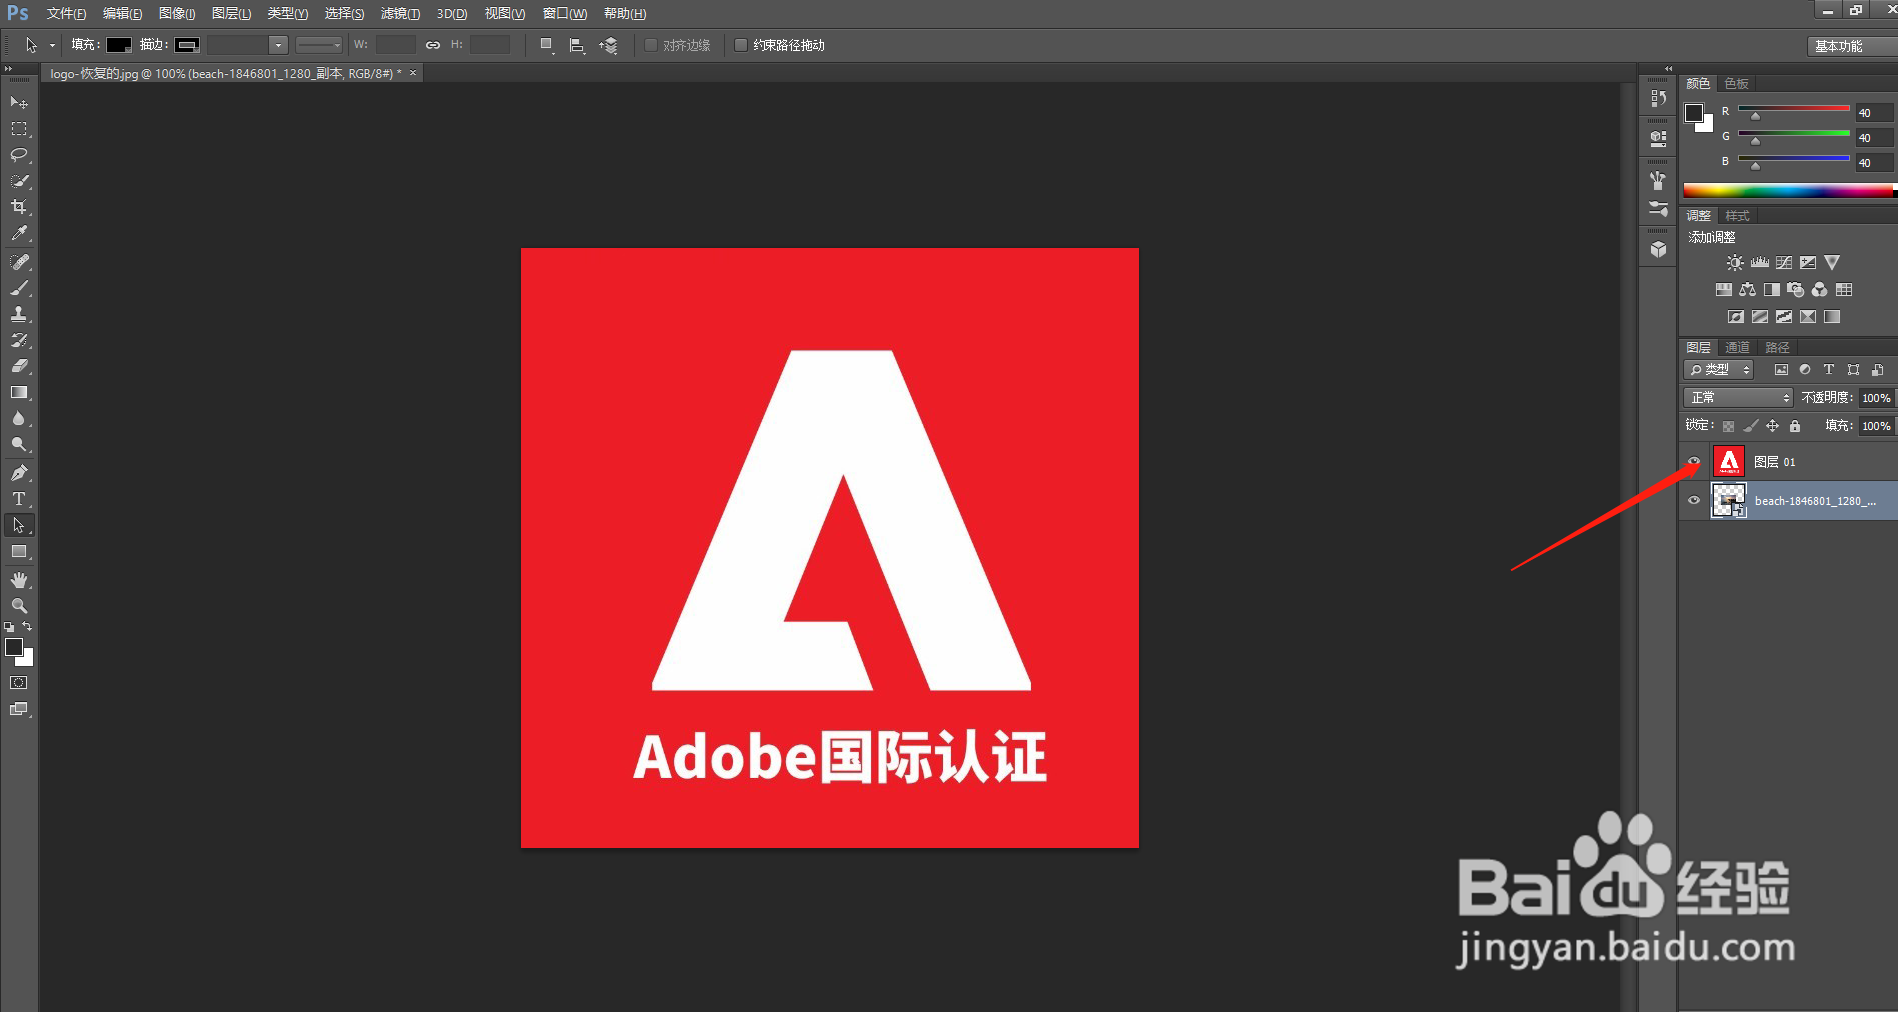Hide the 图层 01 layer
Screen dimensions: 1898x1012
[1694, 461]
